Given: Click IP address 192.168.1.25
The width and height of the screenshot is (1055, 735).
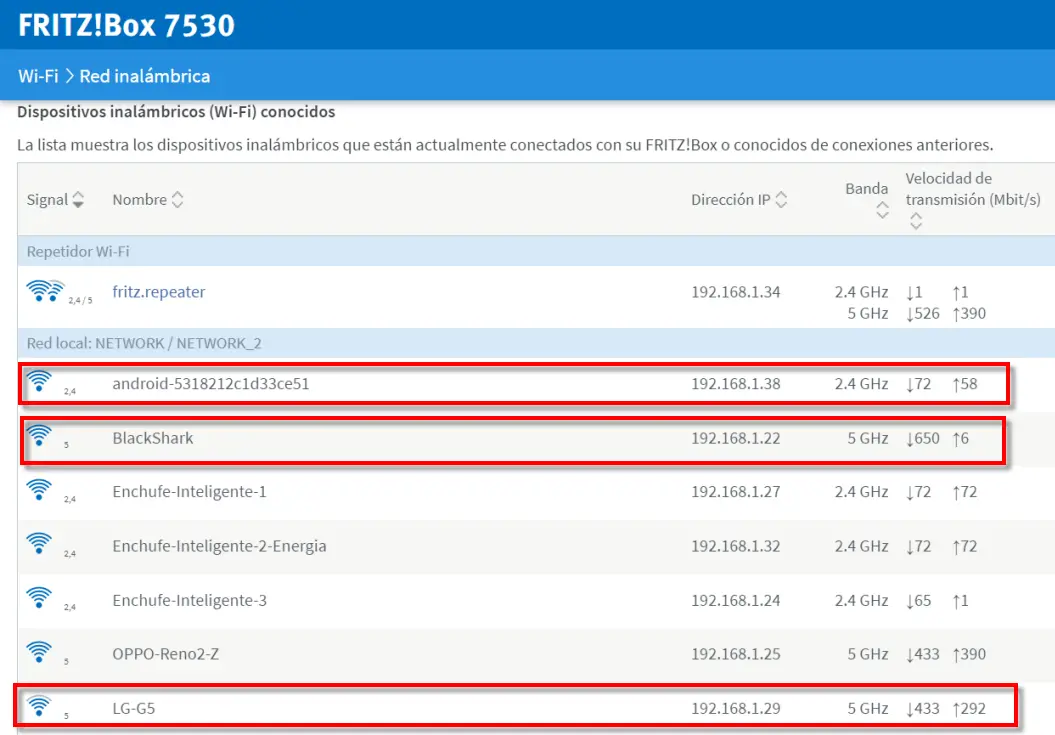Looking at the screenshot, I should point(735,654).
